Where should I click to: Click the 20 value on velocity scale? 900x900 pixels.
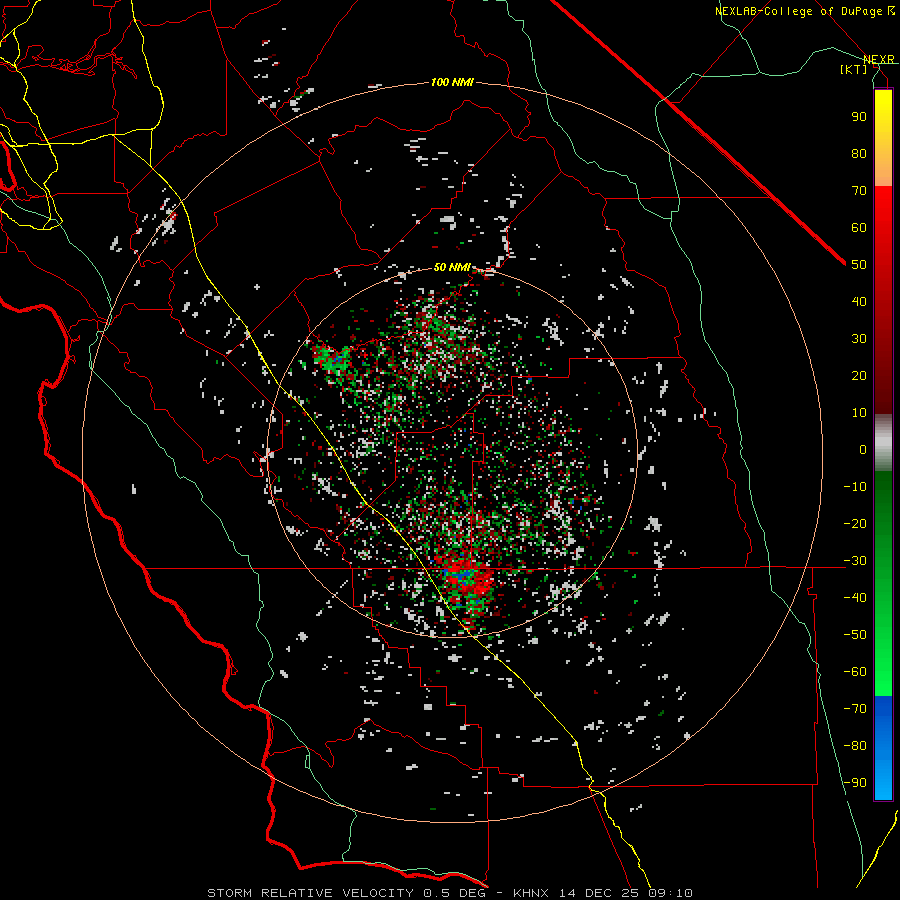coord(859,375)
